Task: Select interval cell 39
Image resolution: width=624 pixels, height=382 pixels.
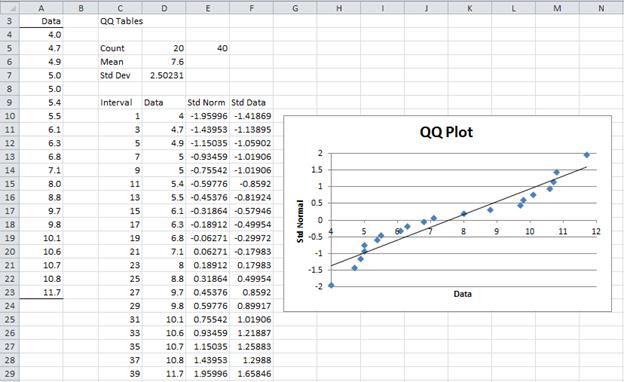Action: coord(120,374)
